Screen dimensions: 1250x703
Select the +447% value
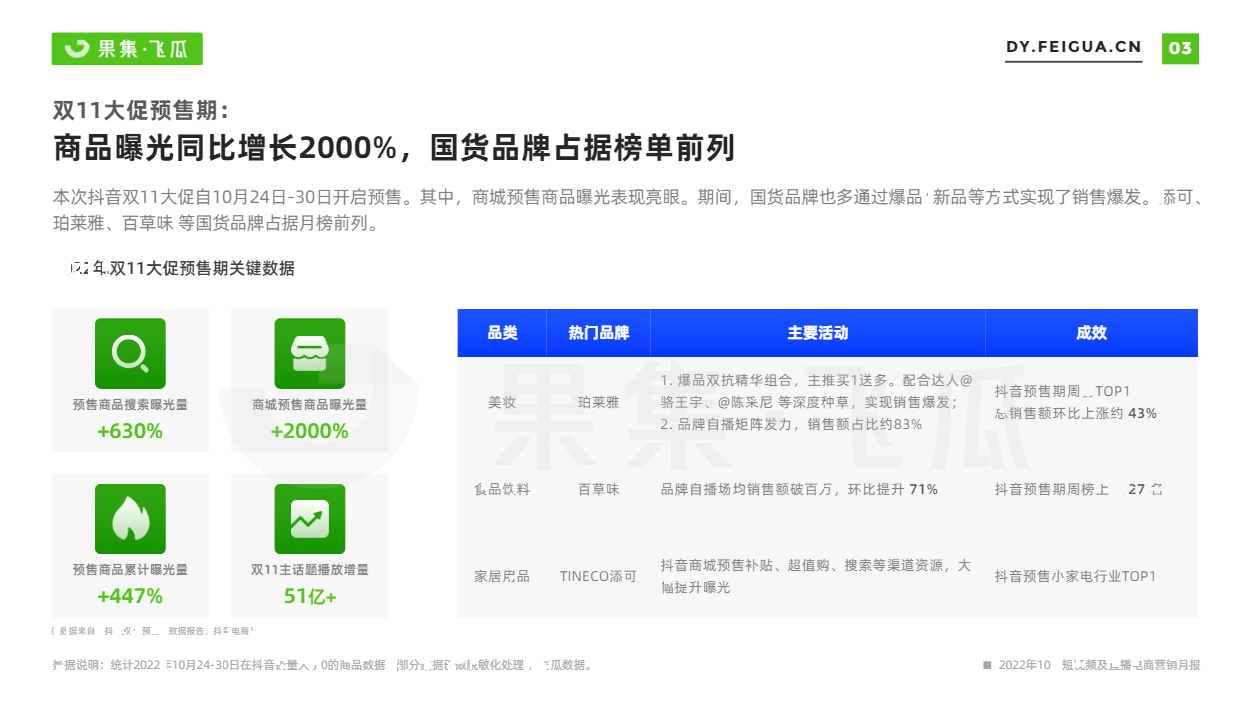tap(130, 596)
